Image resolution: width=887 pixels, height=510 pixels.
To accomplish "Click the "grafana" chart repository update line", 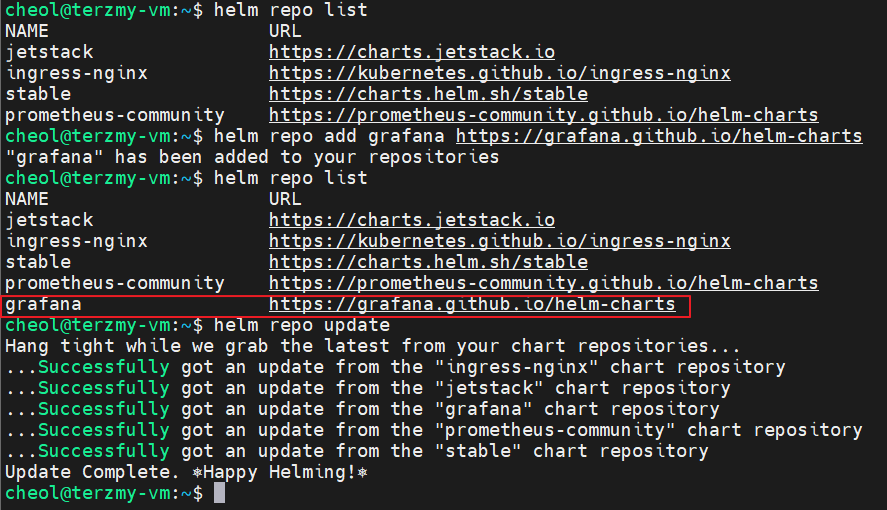I will [362, 409].
